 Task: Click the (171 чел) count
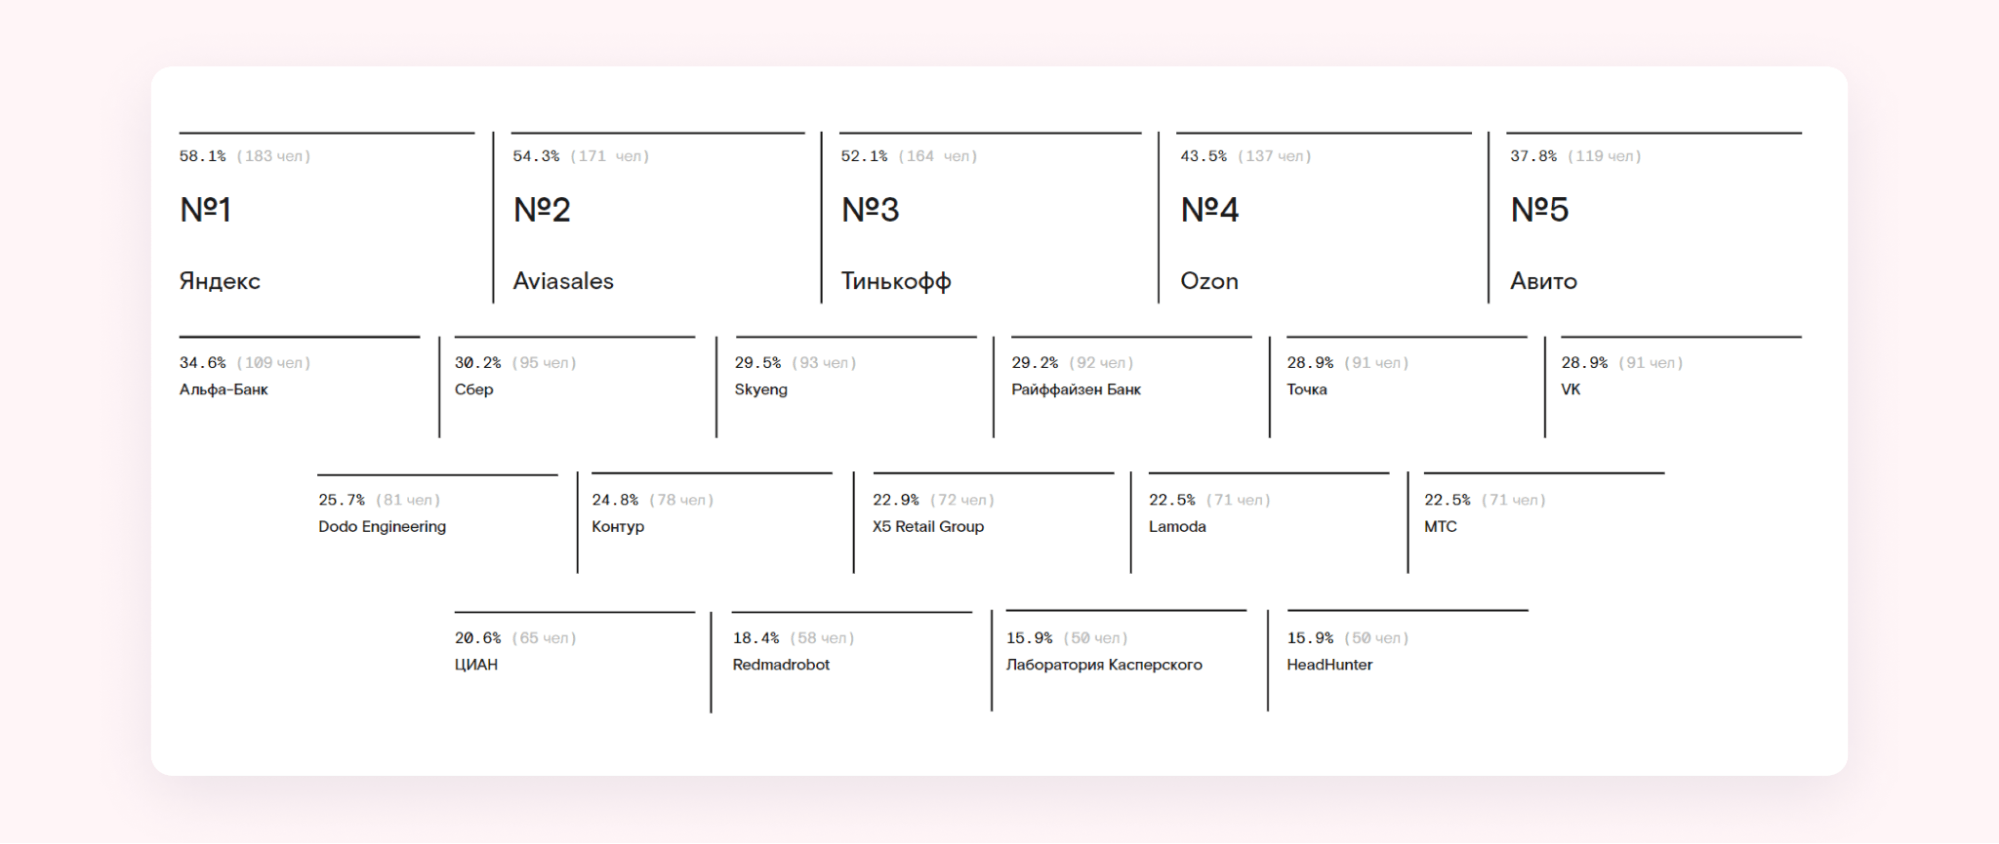click(x=610, y=156)
